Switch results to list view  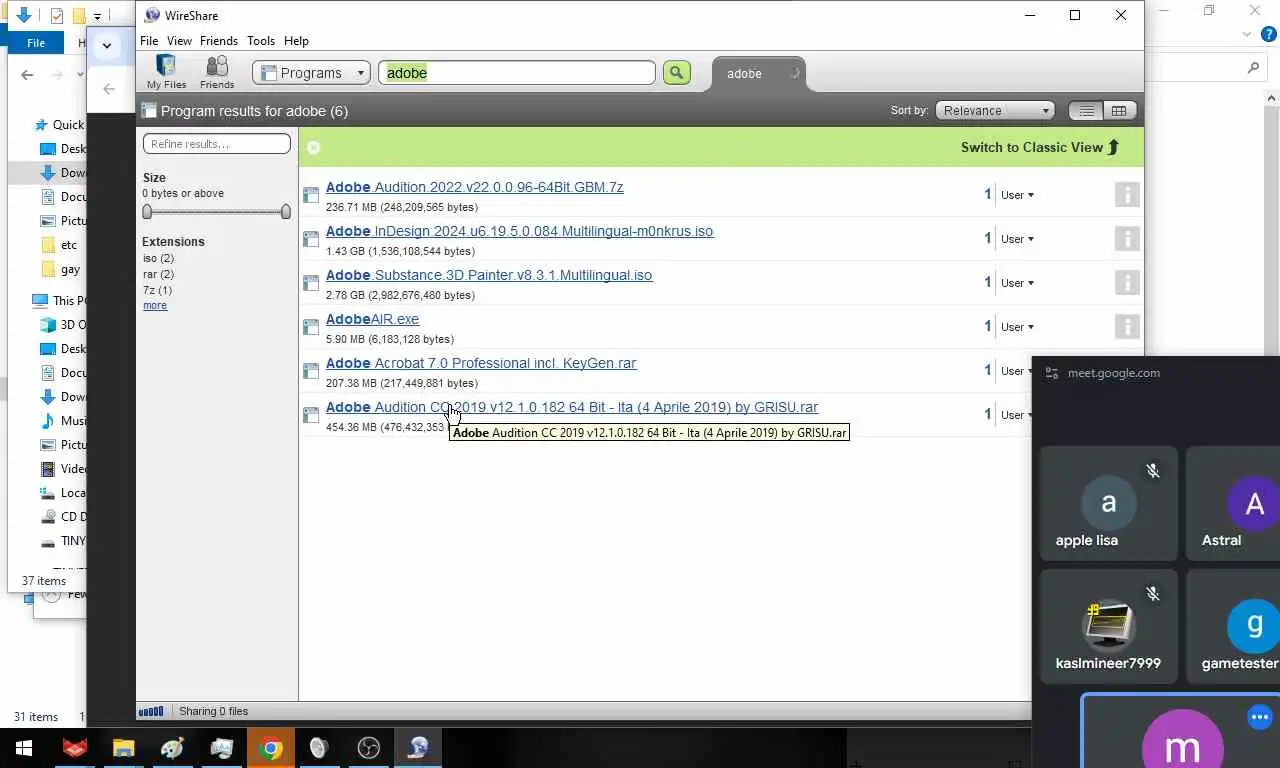1086,111
